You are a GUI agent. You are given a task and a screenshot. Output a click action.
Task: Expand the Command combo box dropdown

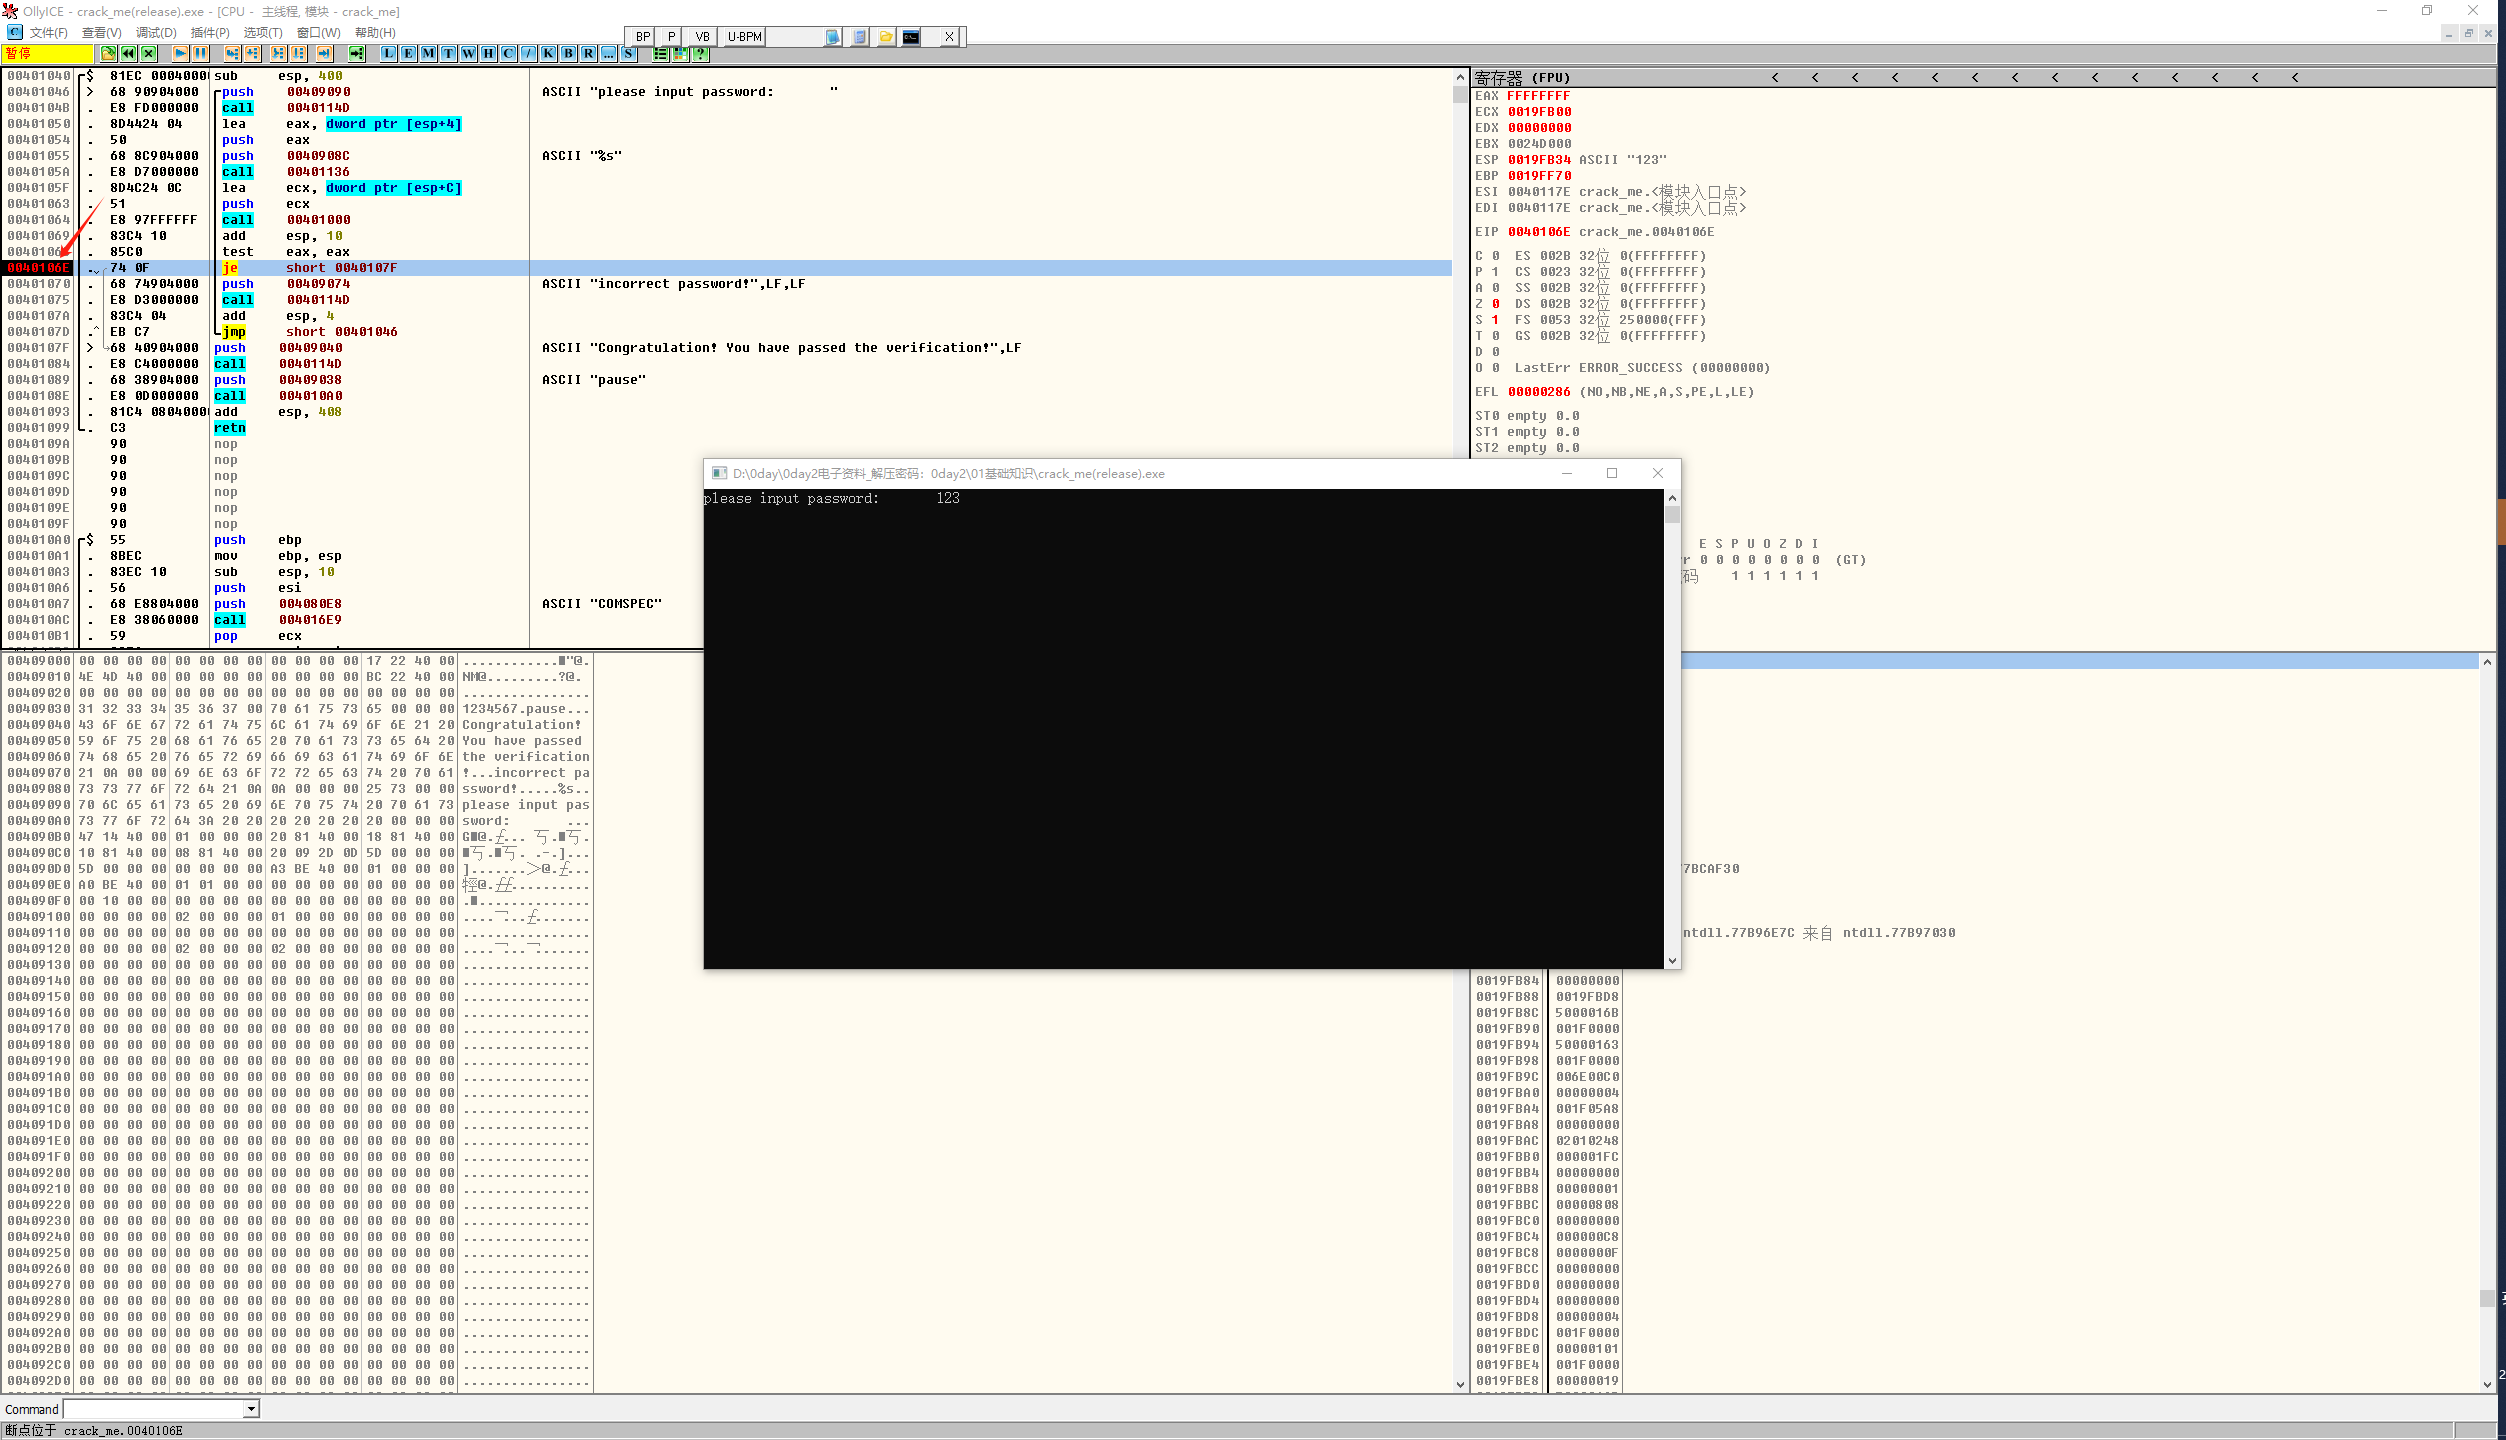251,1409
